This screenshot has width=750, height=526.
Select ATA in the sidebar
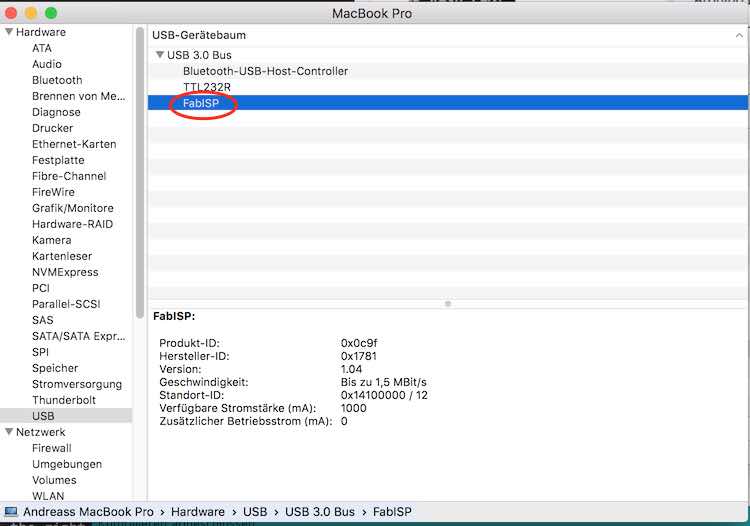[42, 48]
